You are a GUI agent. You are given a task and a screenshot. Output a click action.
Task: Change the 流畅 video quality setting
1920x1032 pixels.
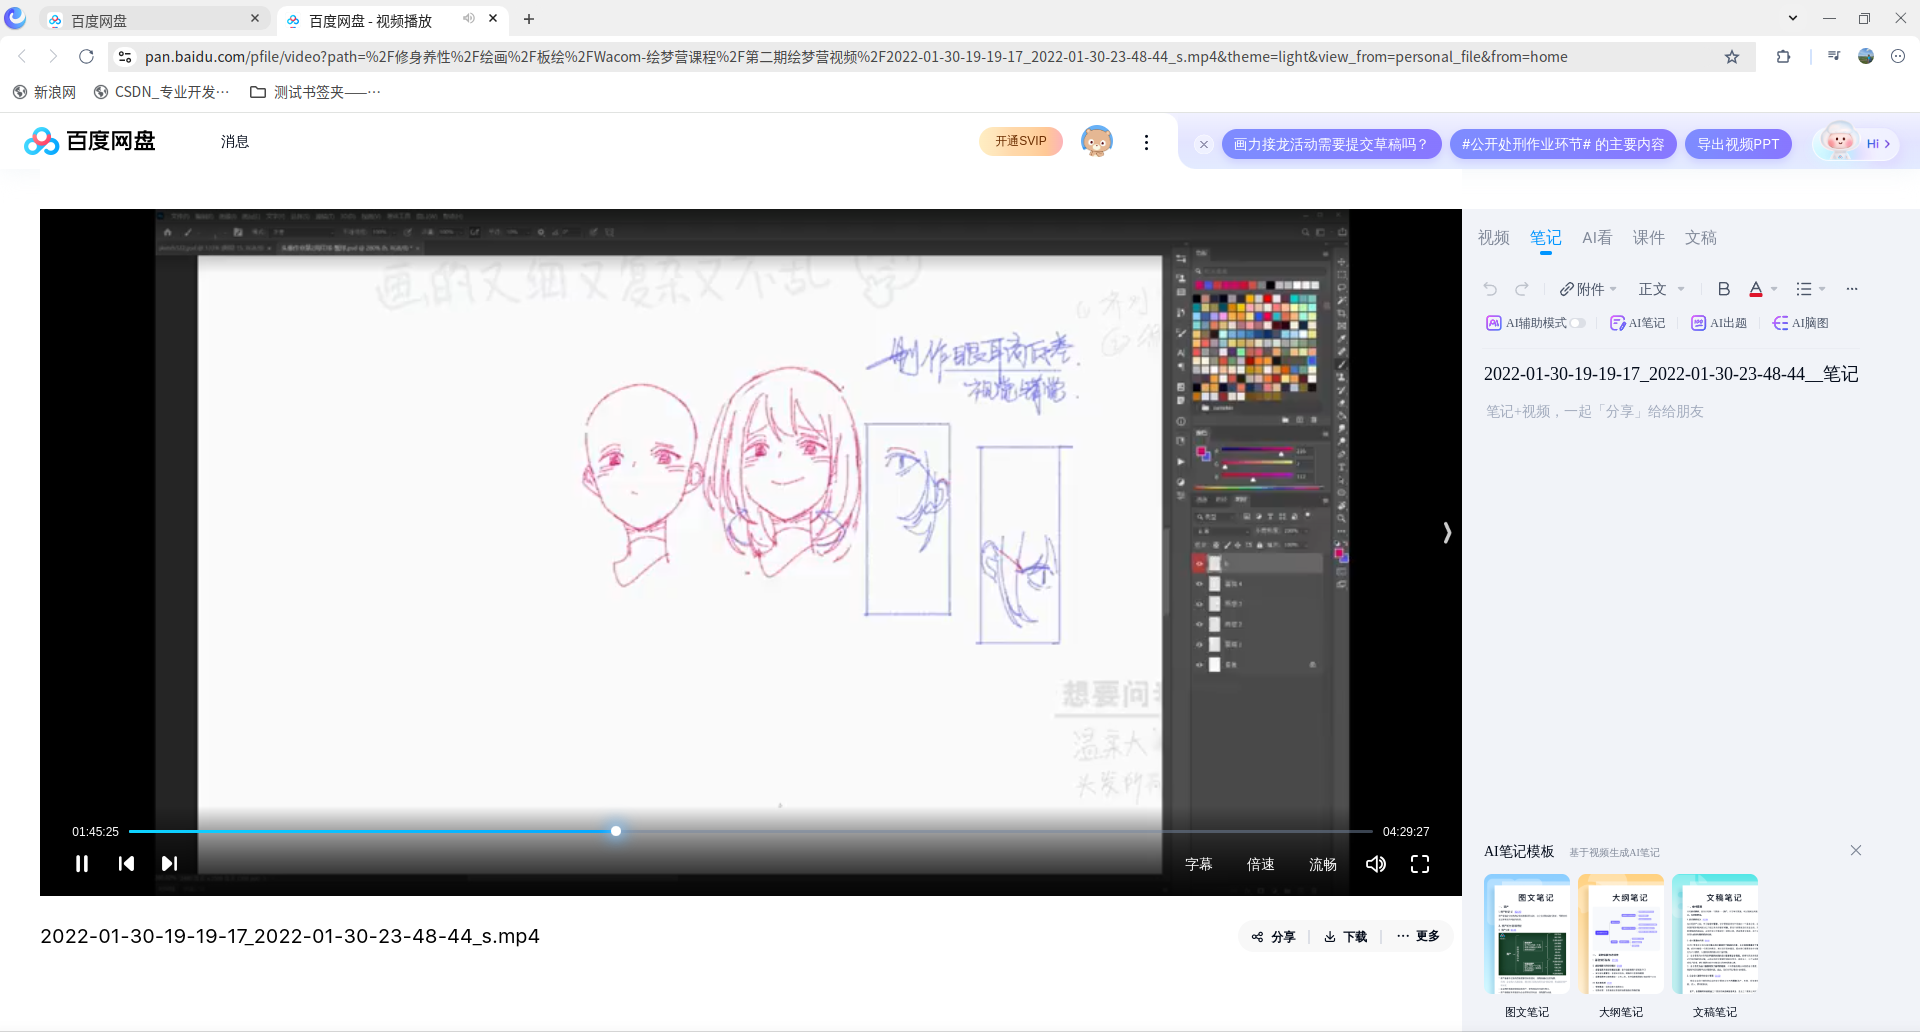[x=1323, y=864]
